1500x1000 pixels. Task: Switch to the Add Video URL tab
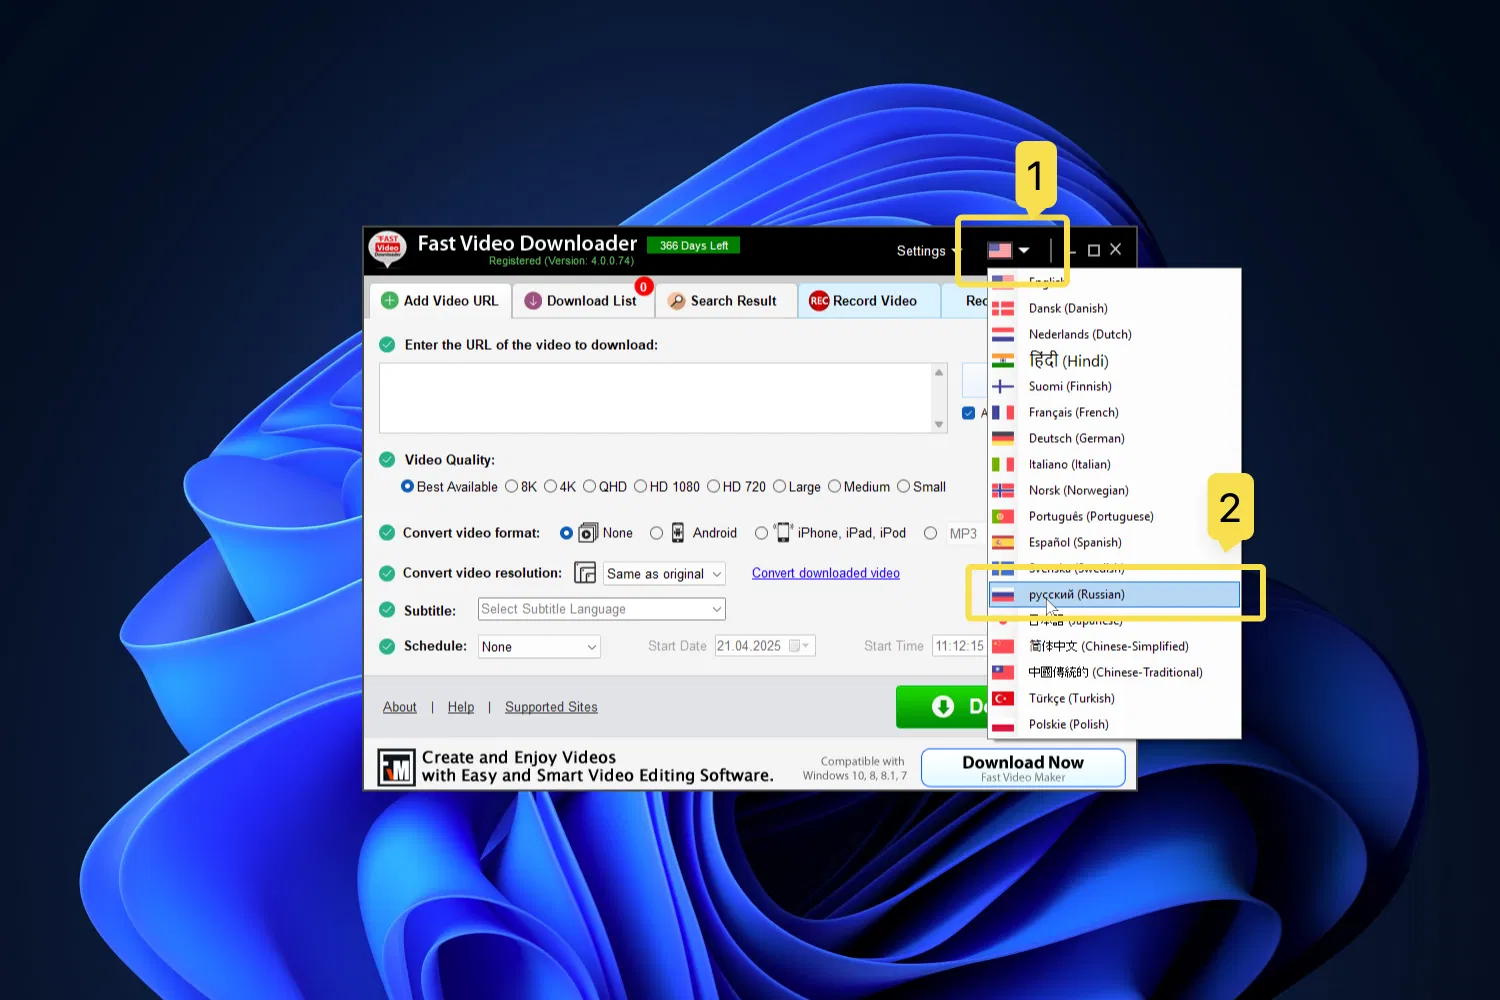pyautogui.click(x=441, y=301)
